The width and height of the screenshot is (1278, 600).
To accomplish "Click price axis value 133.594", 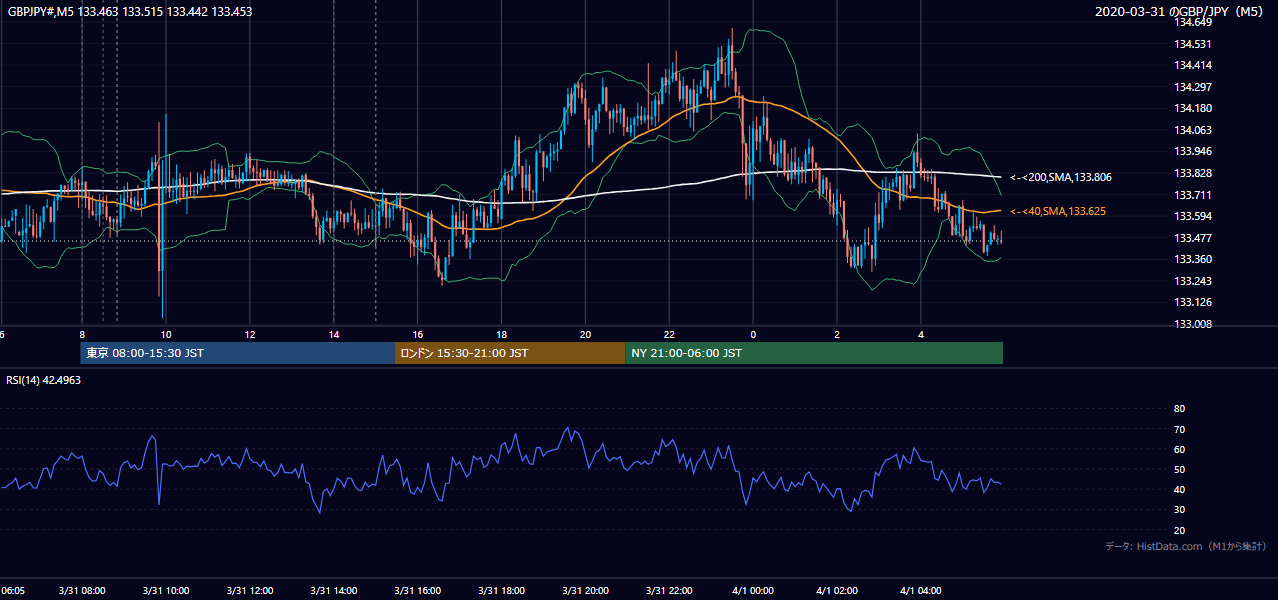I will point(1192,216).
